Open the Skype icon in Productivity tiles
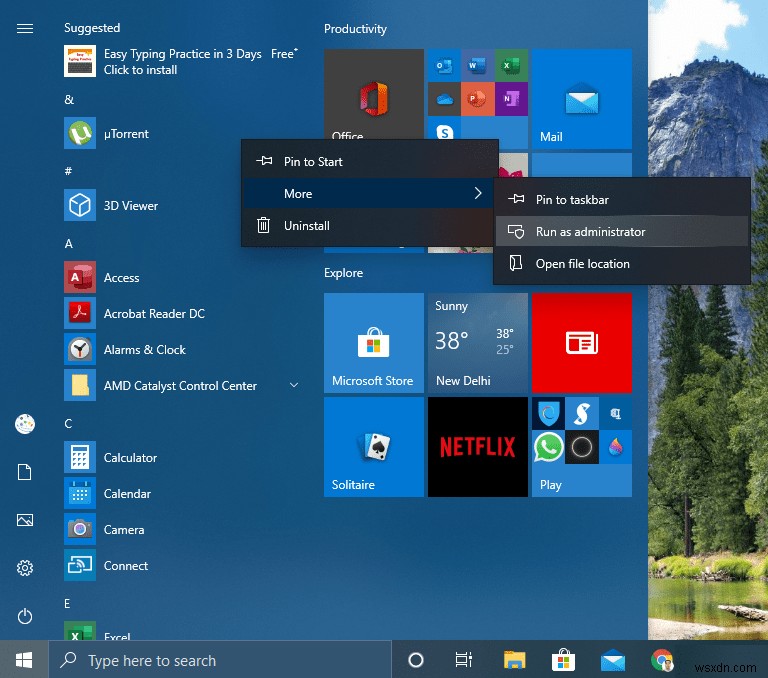Screen dimensions: 768x678 [x=444, y=130]
